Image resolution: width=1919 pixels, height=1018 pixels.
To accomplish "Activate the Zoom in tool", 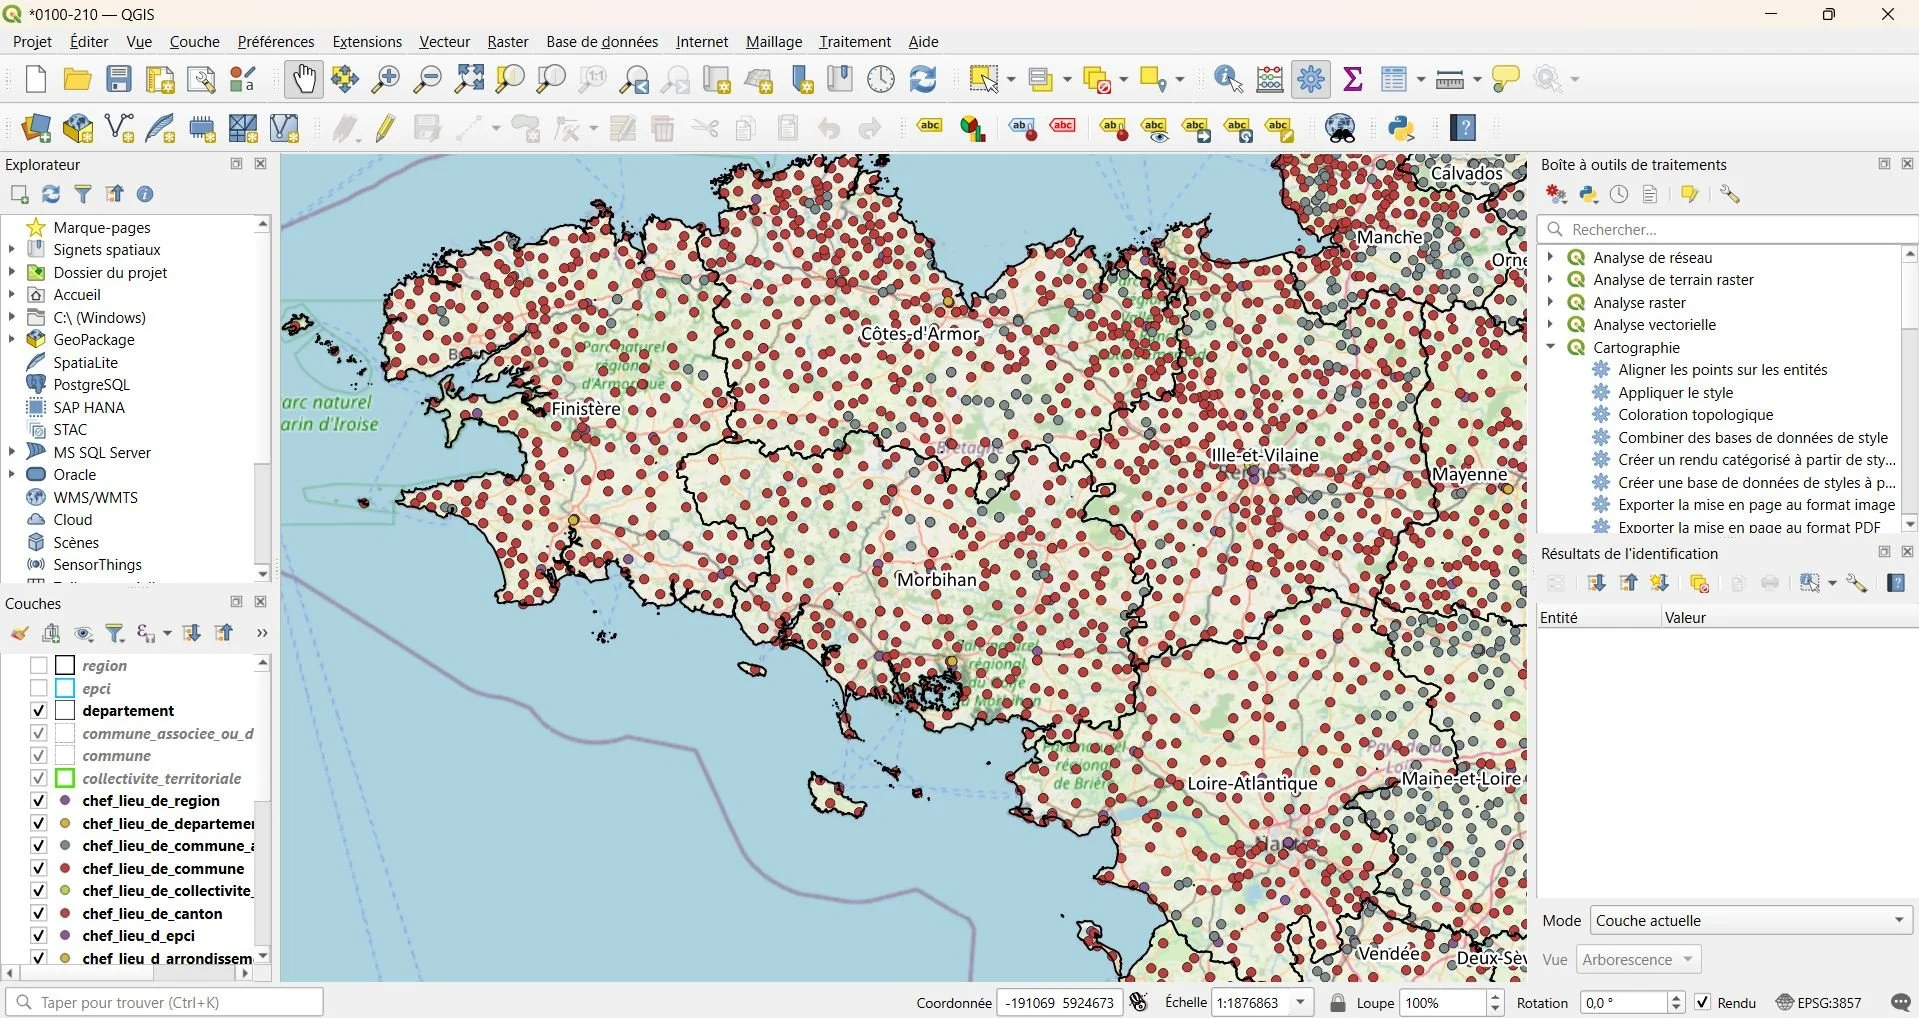I will 385,79.
